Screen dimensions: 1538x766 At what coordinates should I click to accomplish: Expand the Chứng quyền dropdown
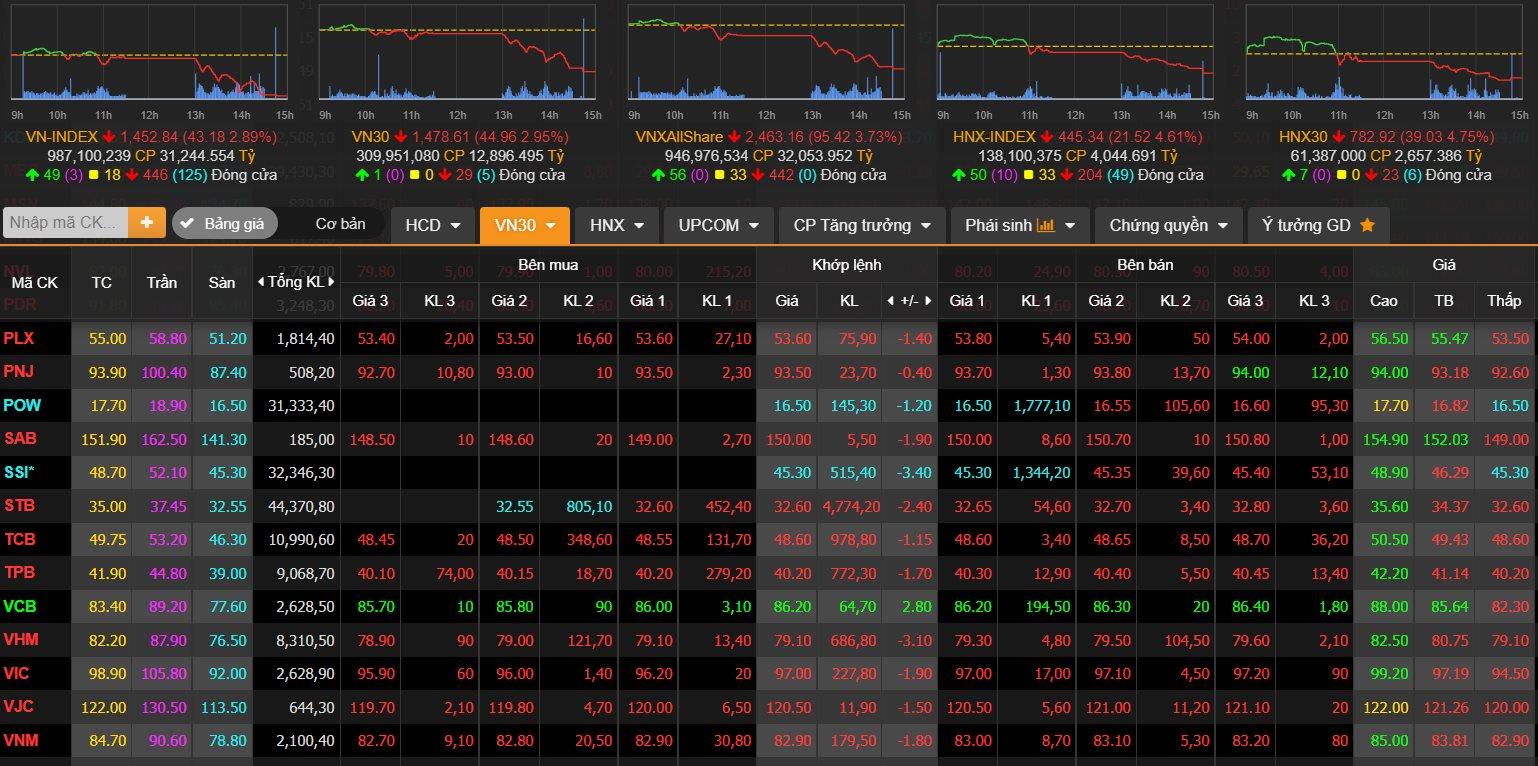coord(1169,225)
